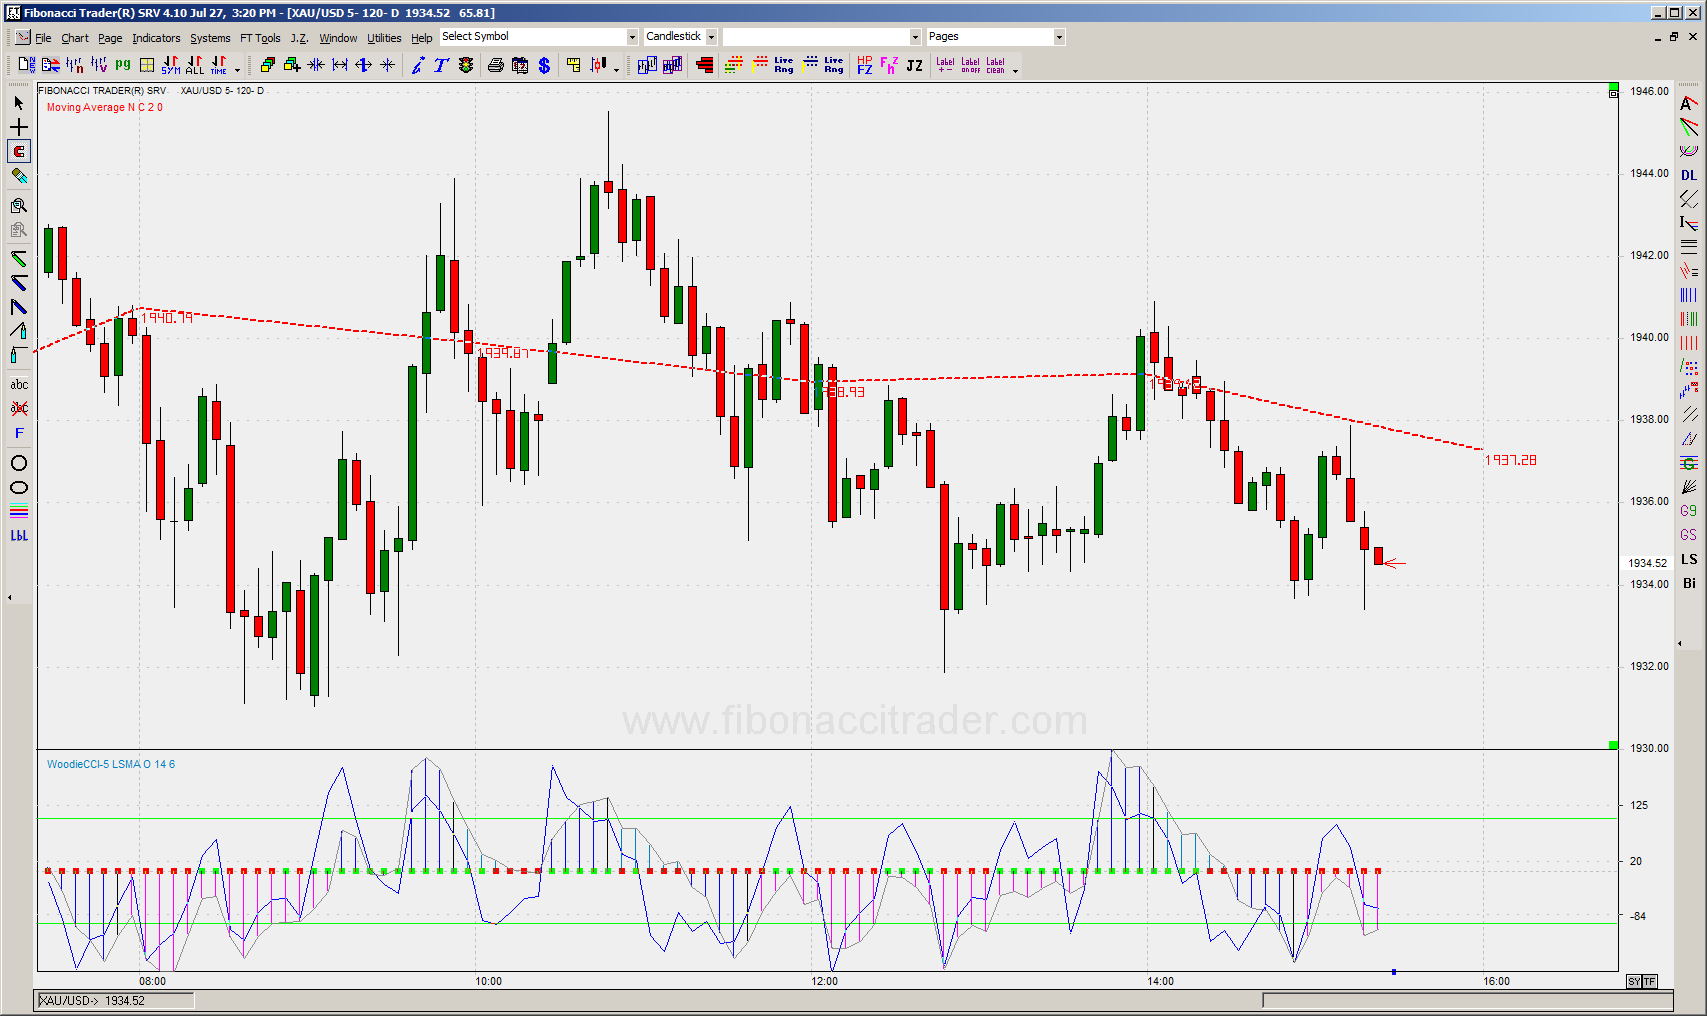The height and width of the screenshot is (1016, 1707).
Task: Toggle Label on/off button
Action: (970, 65)
